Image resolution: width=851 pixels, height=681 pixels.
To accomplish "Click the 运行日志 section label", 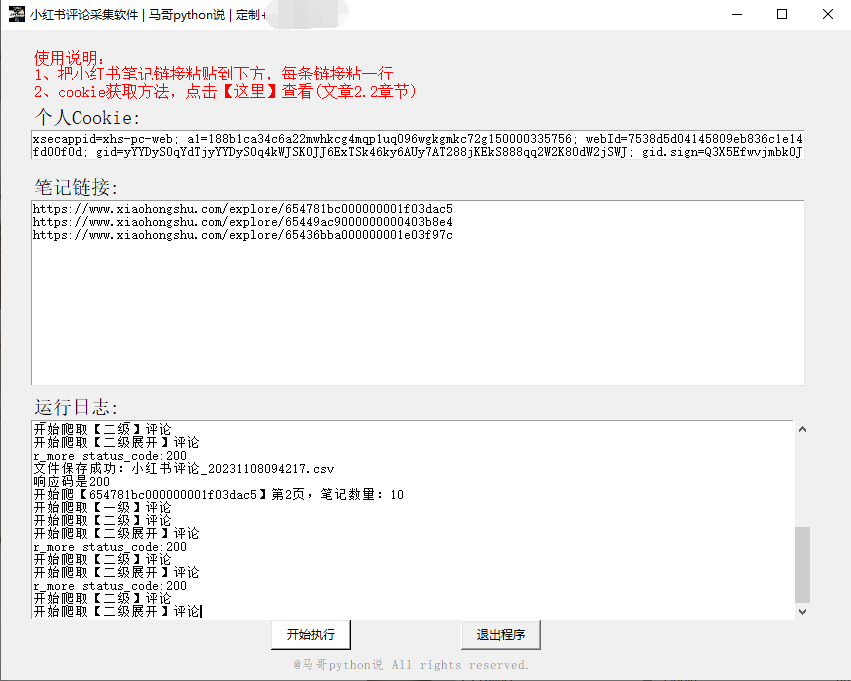I will (76, 407).
